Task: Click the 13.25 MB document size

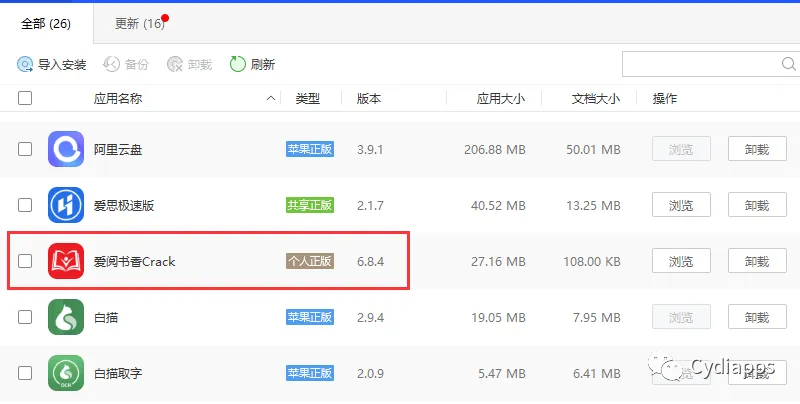Action: click(593, 206)
